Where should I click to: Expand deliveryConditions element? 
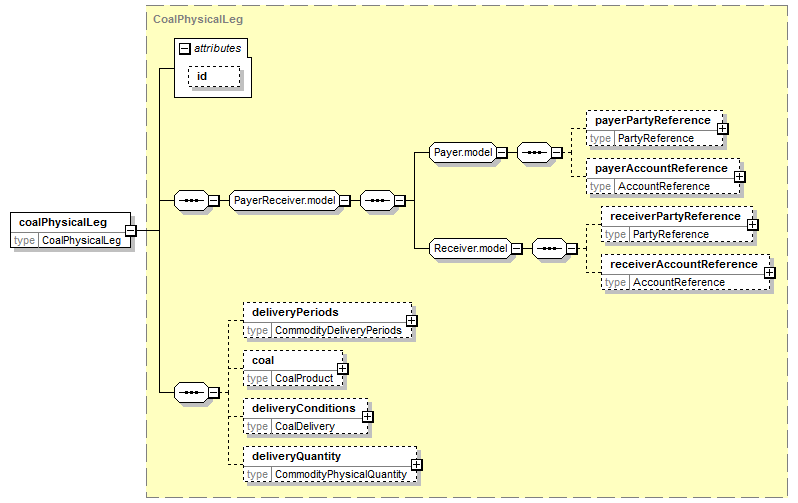[367, 417]
